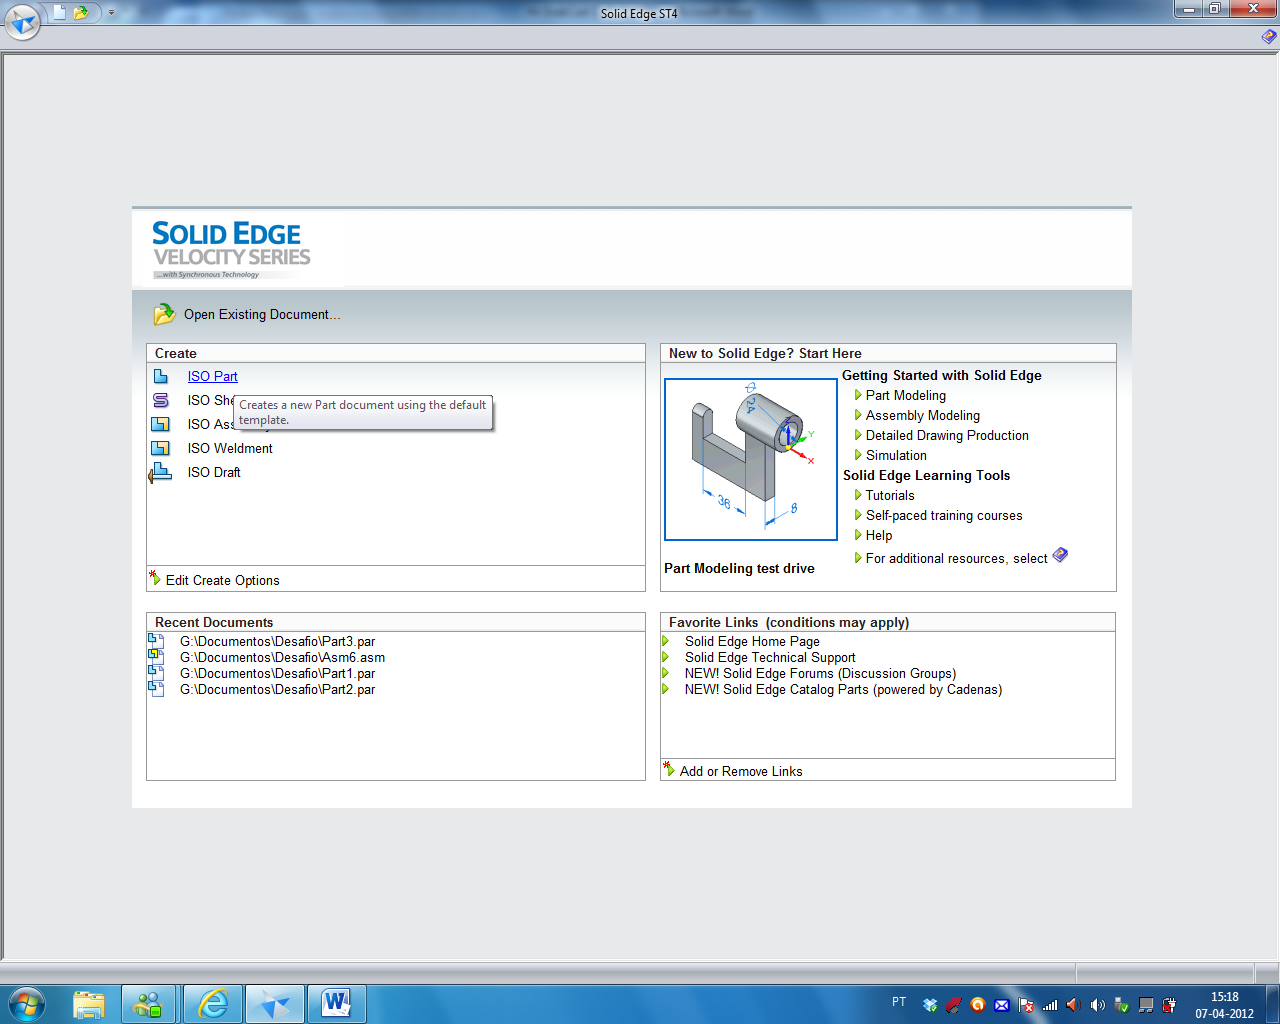Expand the Part Modeling getting started topic
Screen dimensions: 1280x1024
click(x=905, y=396)
